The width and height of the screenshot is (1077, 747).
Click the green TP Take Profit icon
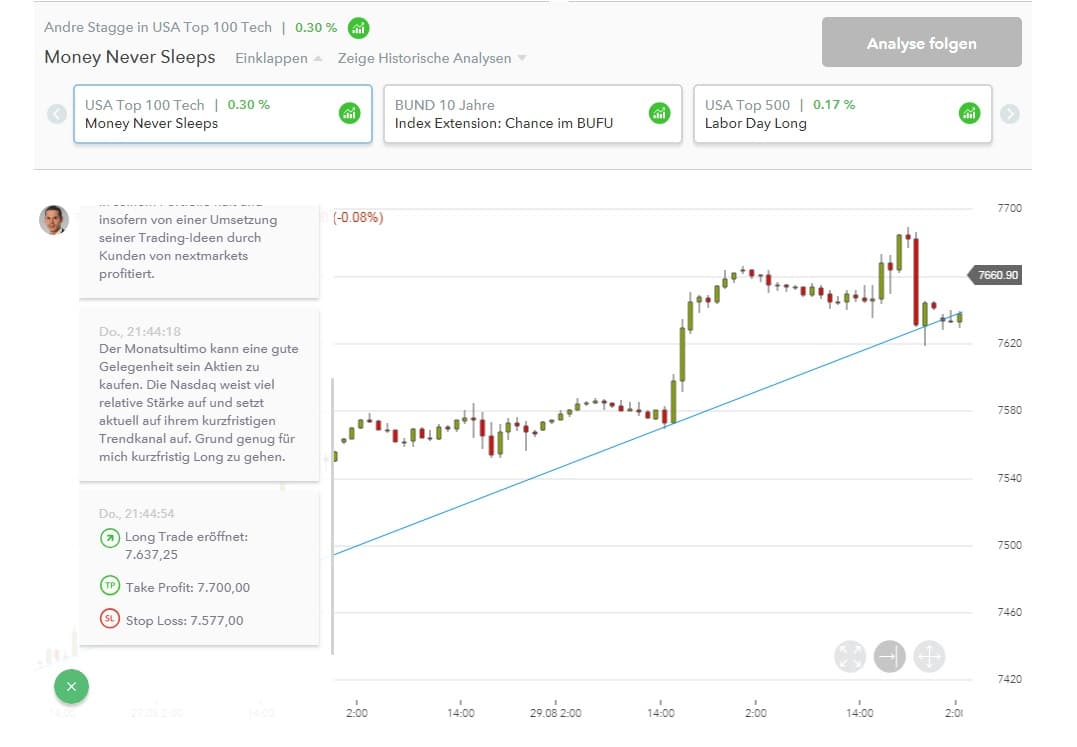109,586
